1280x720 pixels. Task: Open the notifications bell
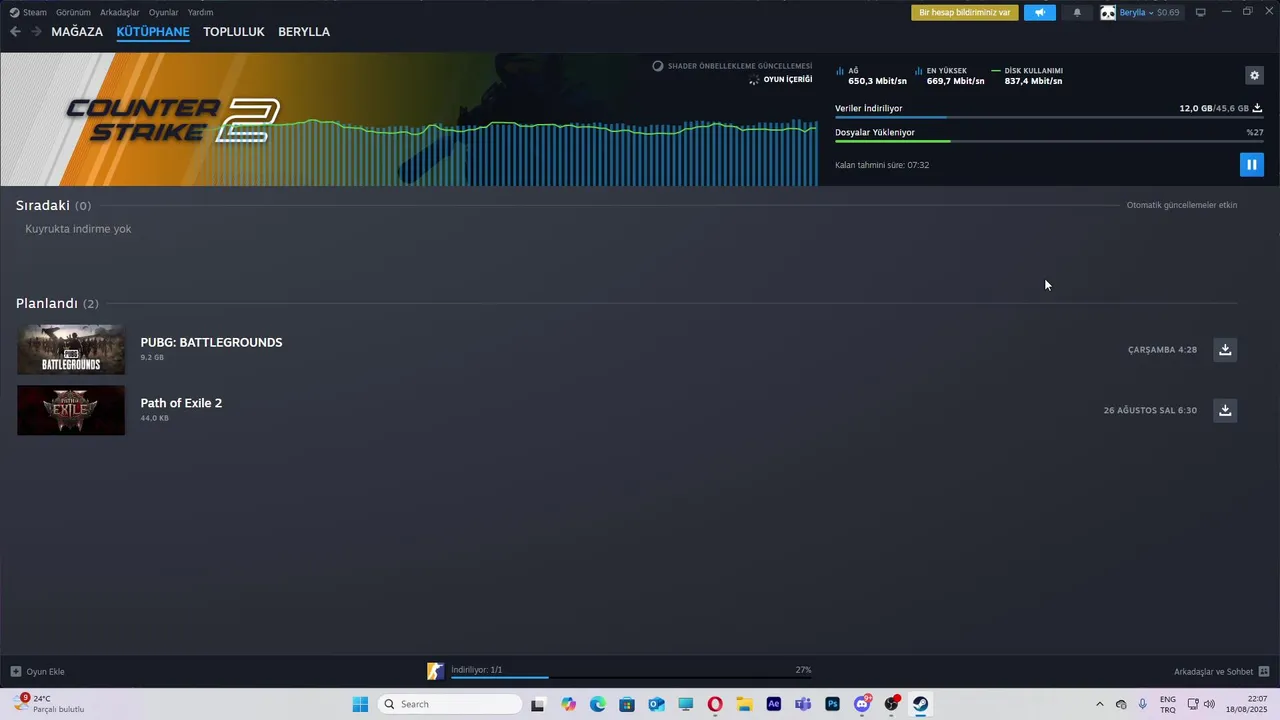[x=1077, y=12]
